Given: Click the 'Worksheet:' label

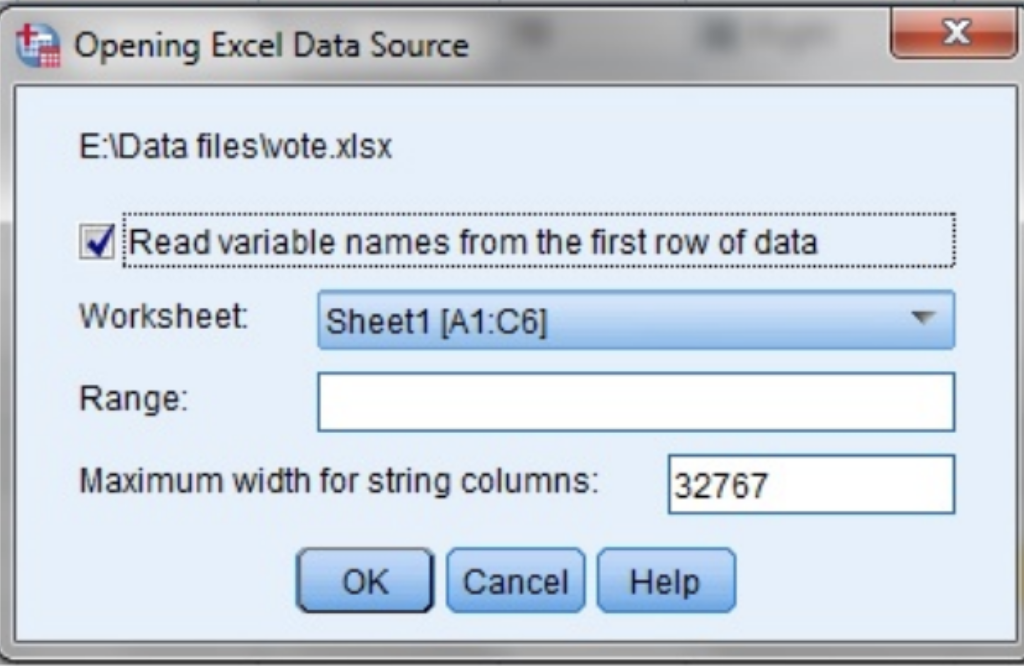Looking at the screenshot, I should (163, 318).
